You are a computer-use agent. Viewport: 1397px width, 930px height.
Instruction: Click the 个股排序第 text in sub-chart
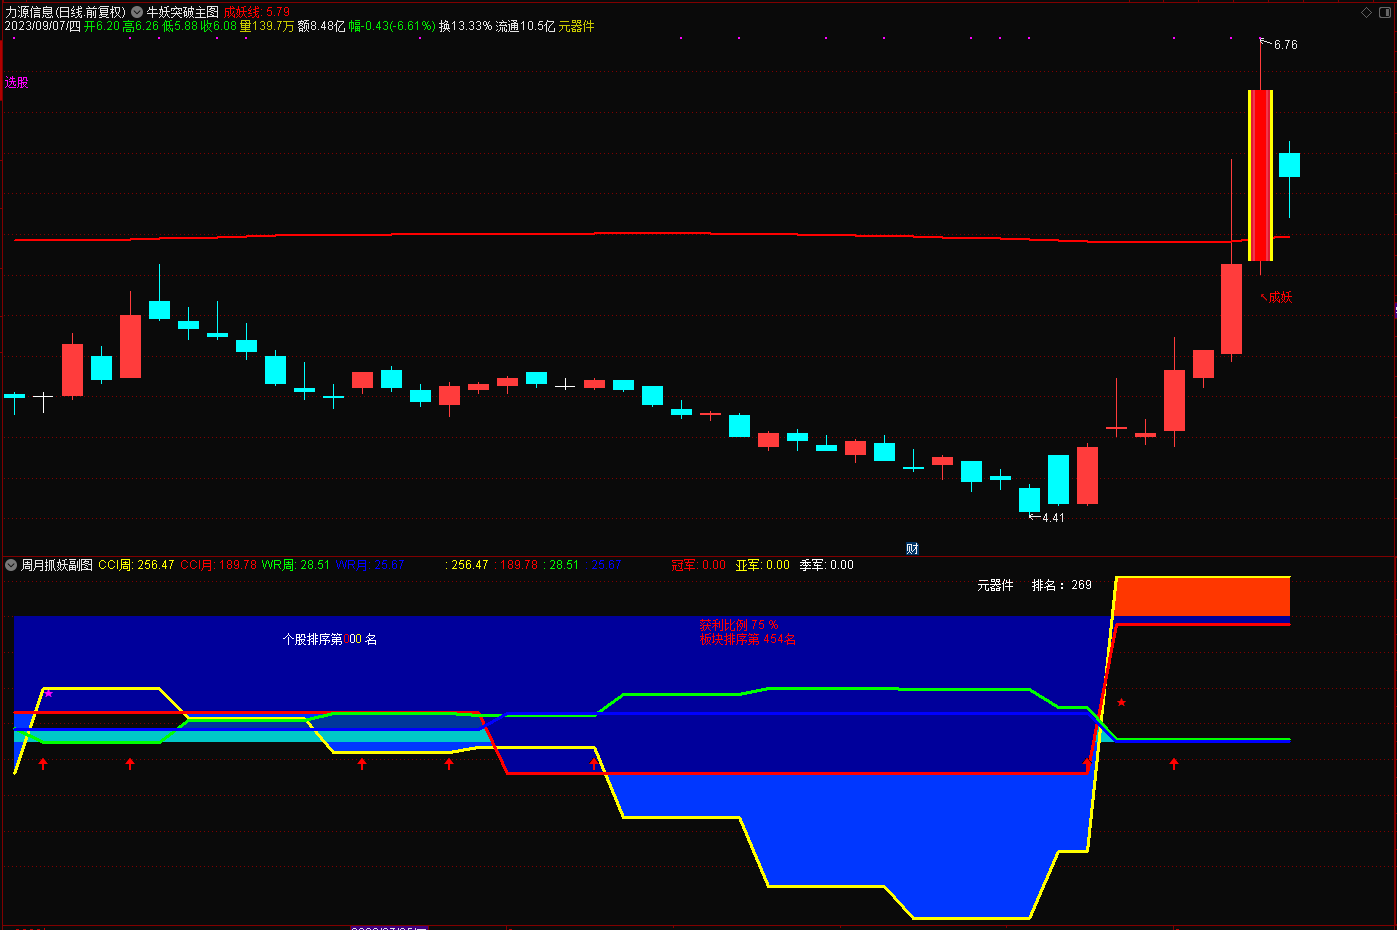click(x=312, y=639)
